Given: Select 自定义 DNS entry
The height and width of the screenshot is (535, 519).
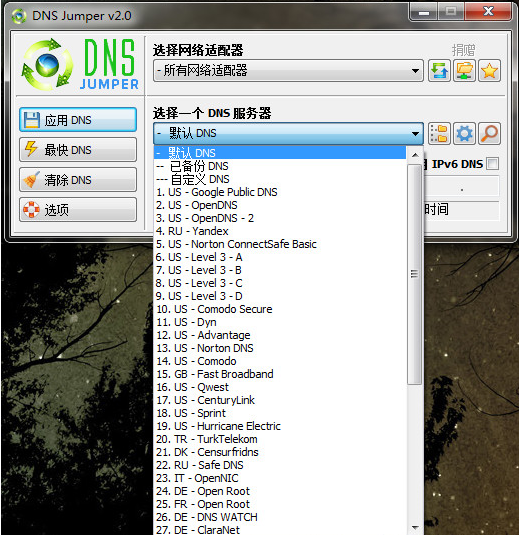Looking at the screenshot, I should tap(280, 179).
